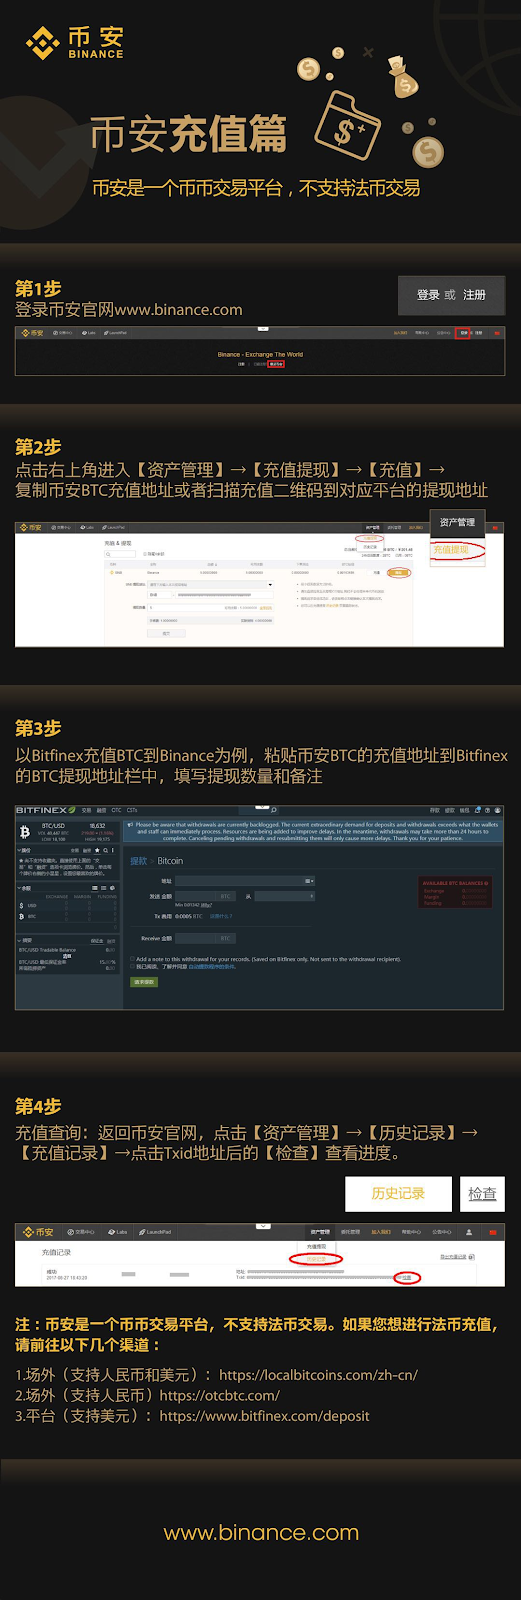The image size is (521, 1600).
Task: Open 帮助中心 in the step 4 screenshot nav
Action: point(411,1232)
